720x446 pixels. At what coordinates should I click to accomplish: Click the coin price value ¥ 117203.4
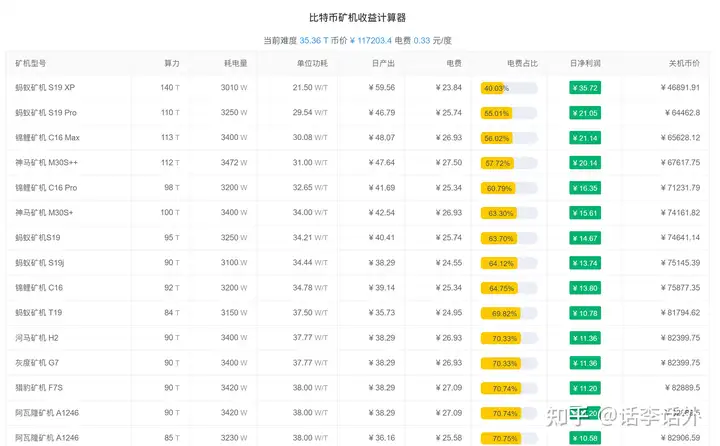(x=371, y=40)
